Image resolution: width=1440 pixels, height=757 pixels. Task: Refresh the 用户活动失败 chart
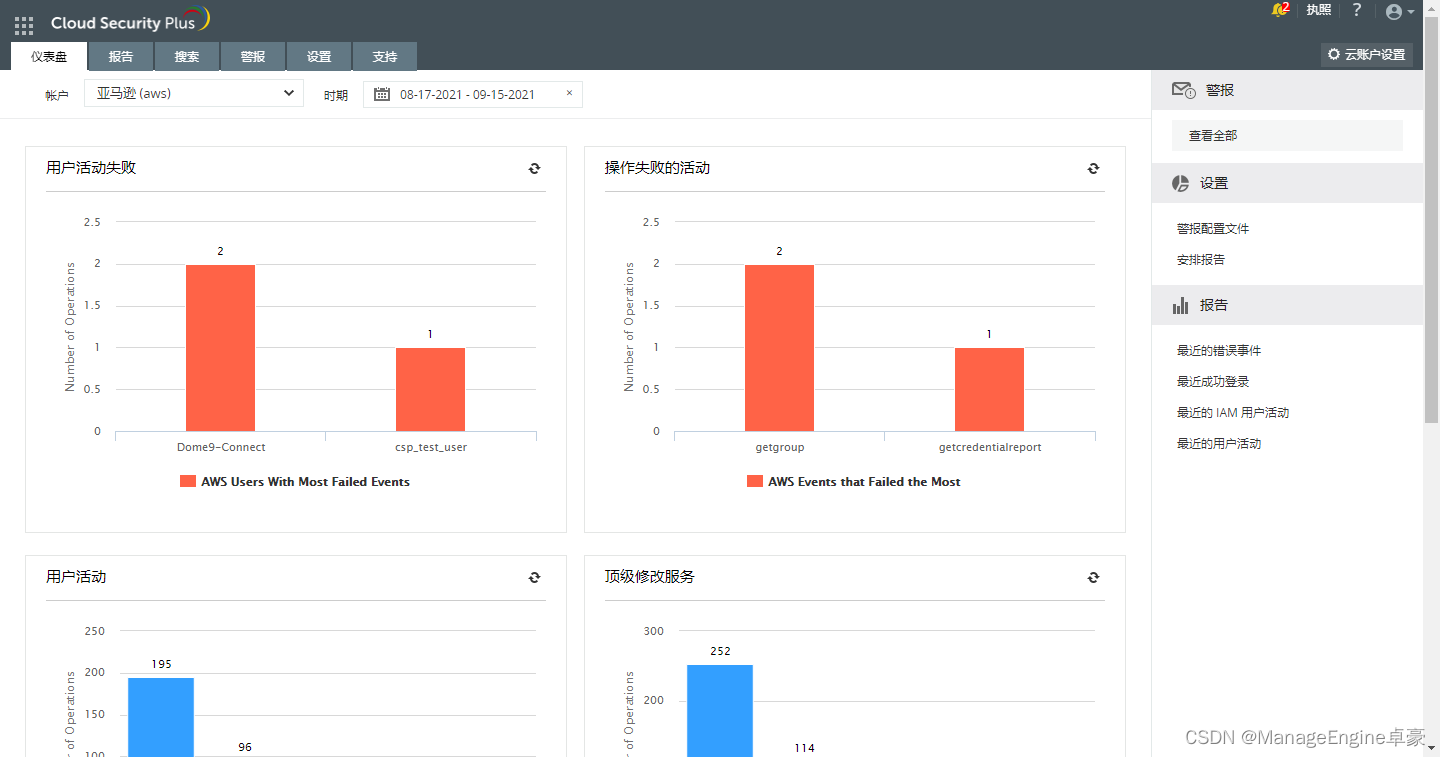click(x=535, y=169)
